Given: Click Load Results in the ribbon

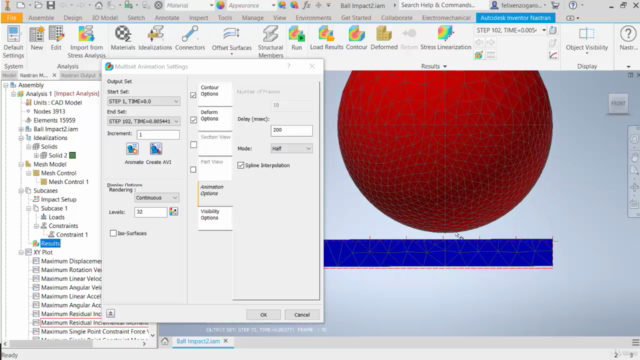Looking at the screenshot, I should 326,38.
